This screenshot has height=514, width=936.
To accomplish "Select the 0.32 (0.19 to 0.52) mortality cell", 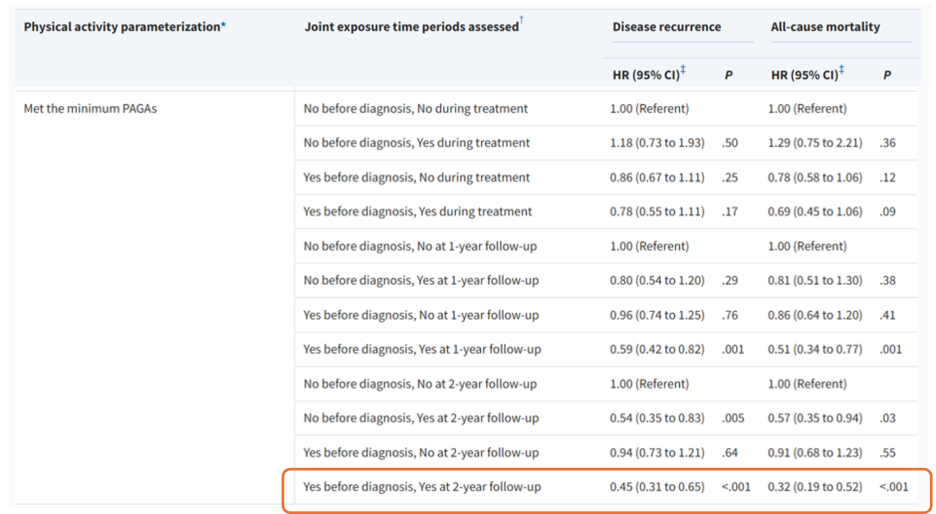I will click(815, 487).
